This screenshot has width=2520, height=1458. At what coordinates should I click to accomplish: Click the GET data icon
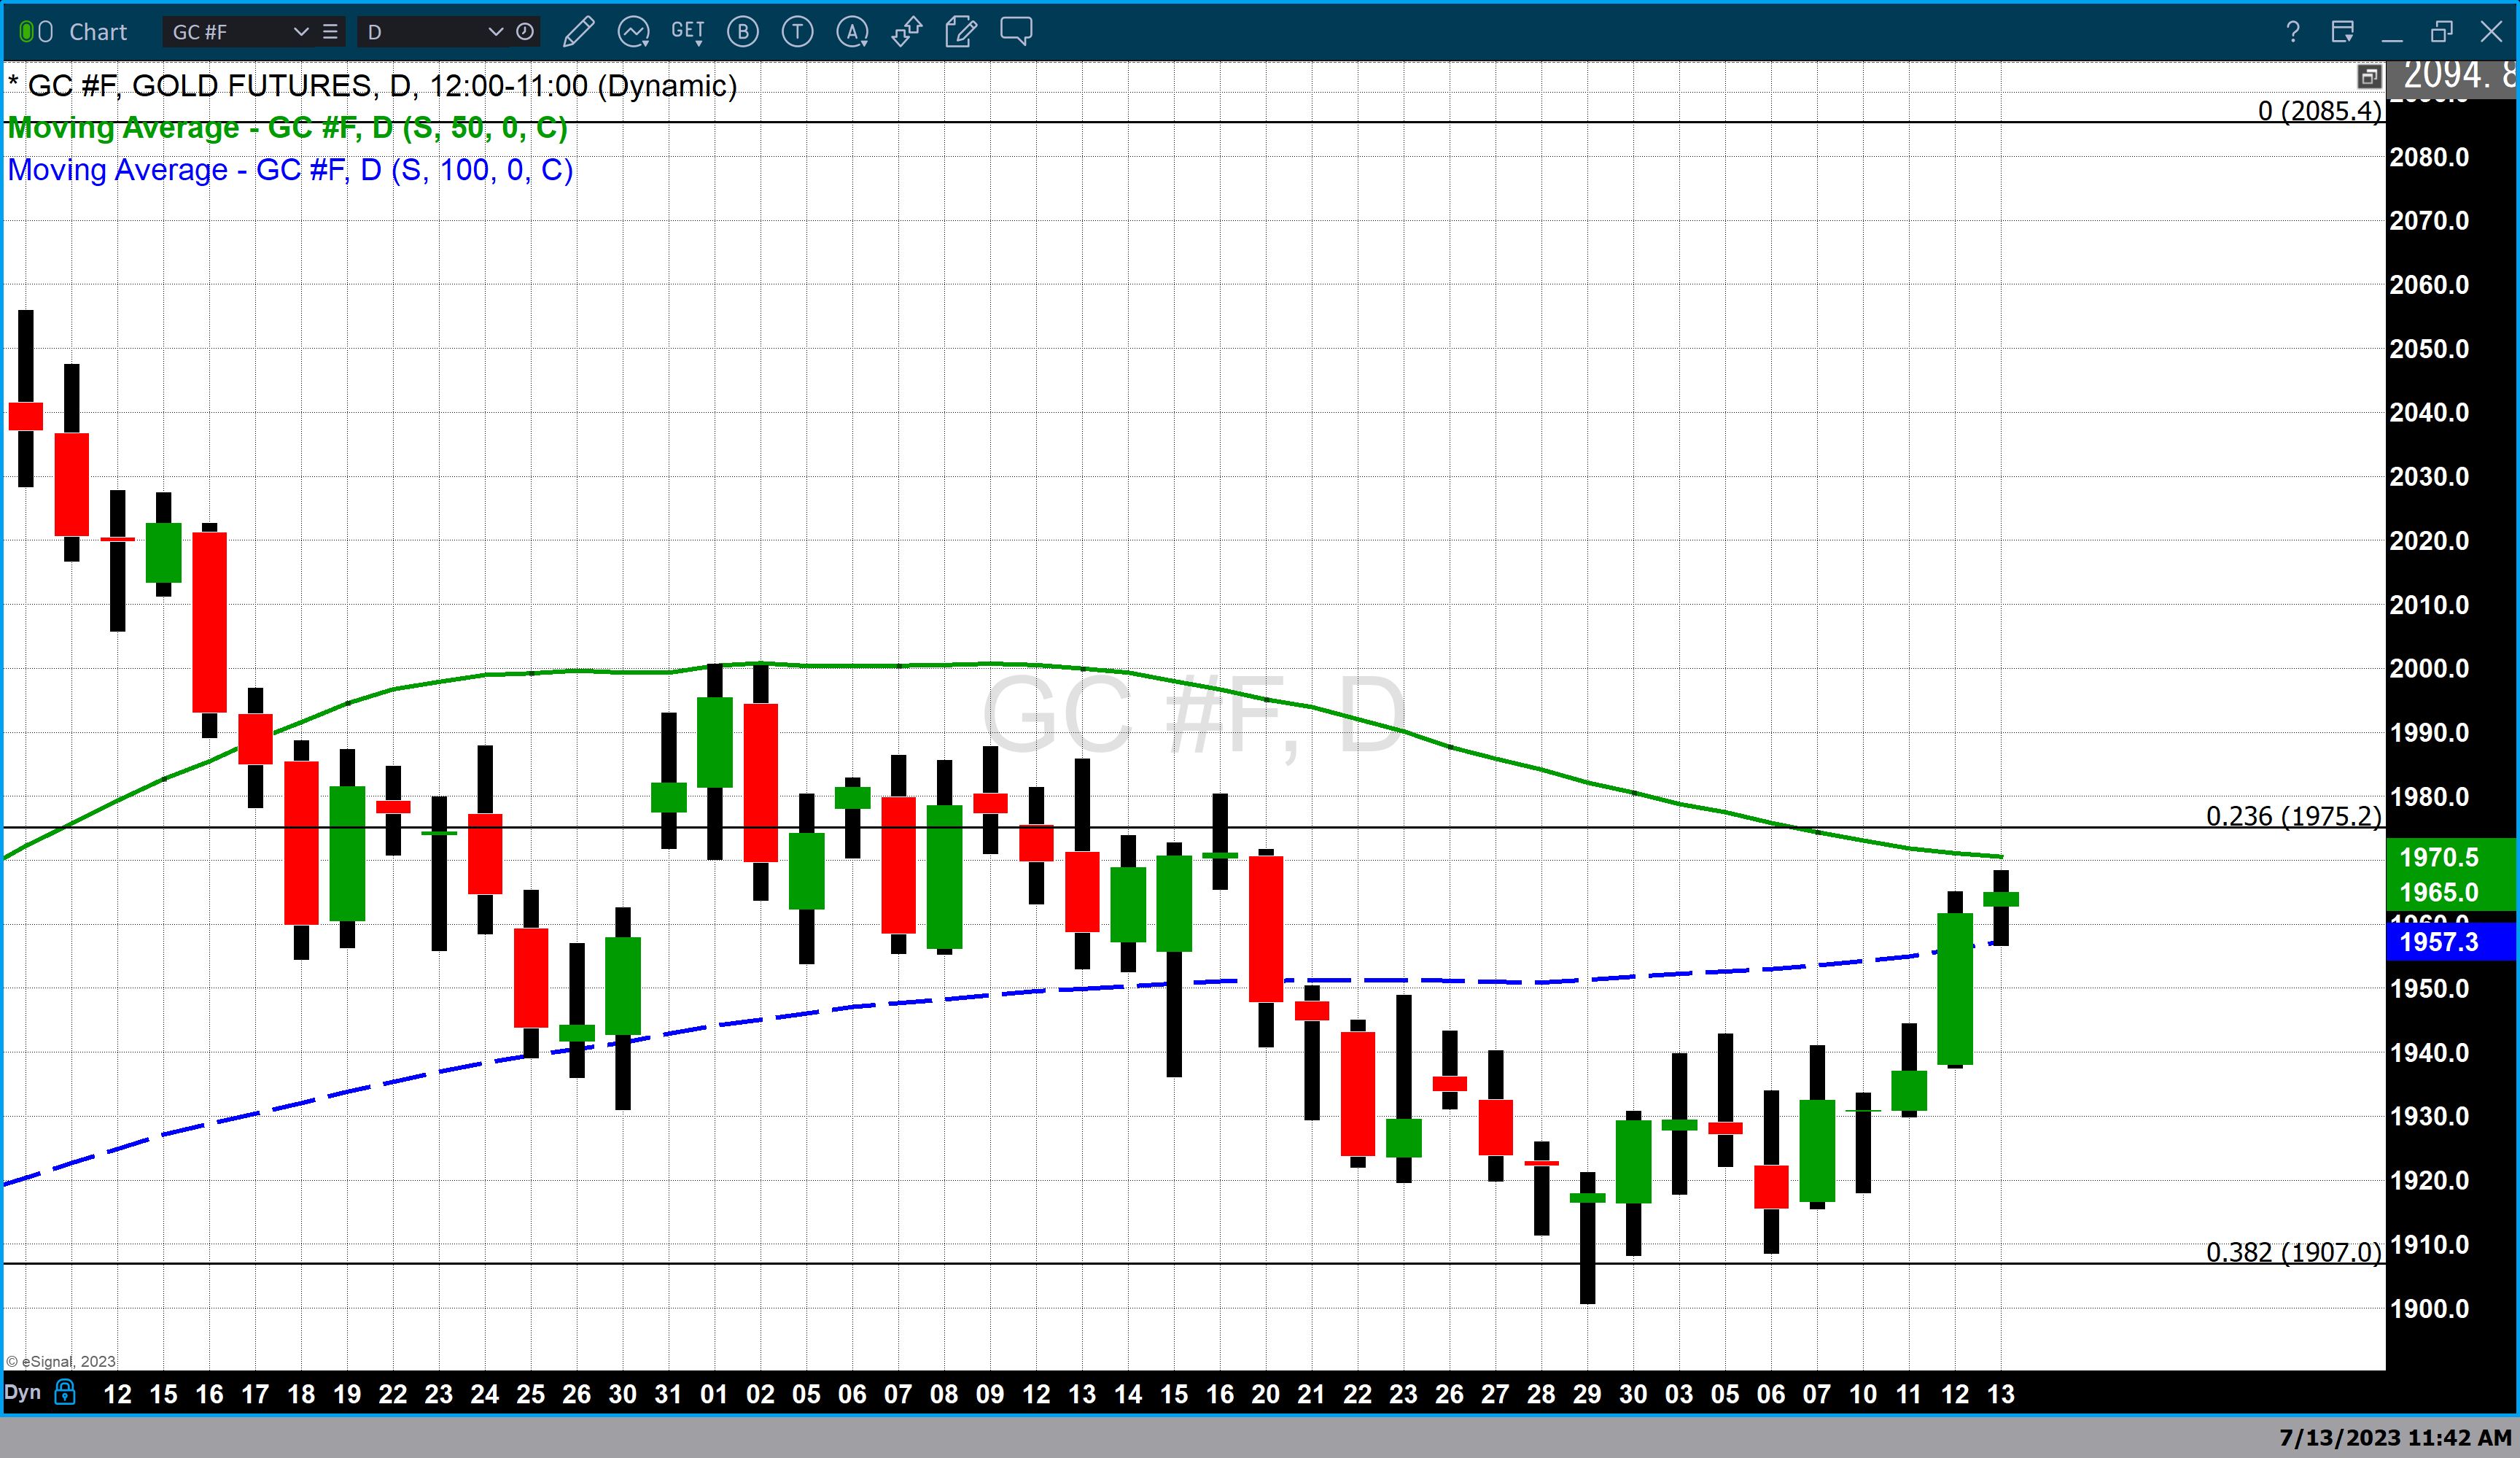688,32
